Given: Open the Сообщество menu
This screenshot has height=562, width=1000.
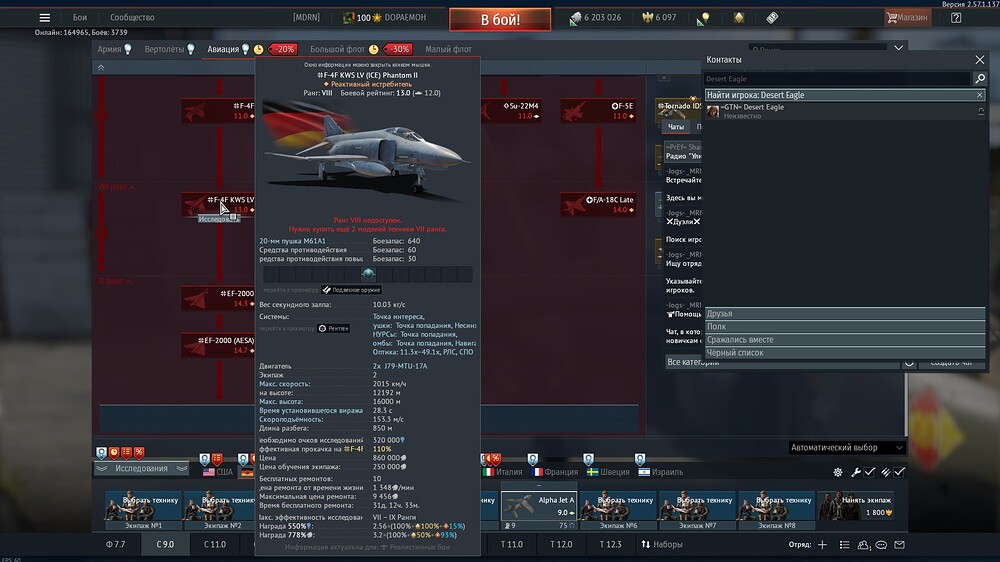Looking at the screenshot, I should (132, 17).
